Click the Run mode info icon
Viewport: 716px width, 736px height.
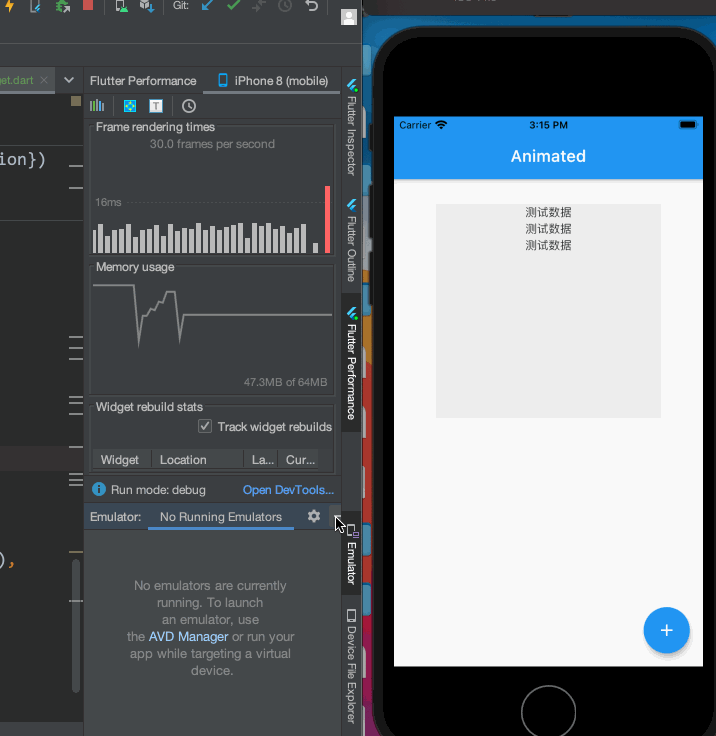(x=99, y=489)
